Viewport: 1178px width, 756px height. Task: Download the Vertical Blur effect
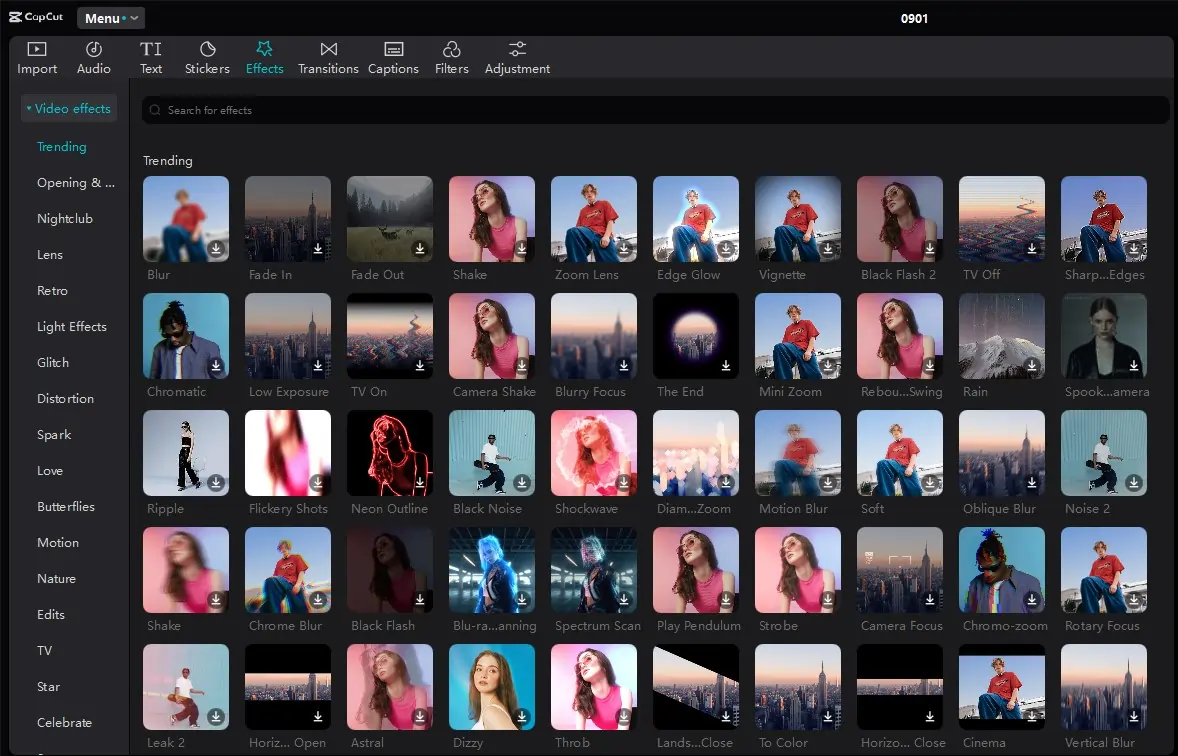(1134, 717)
